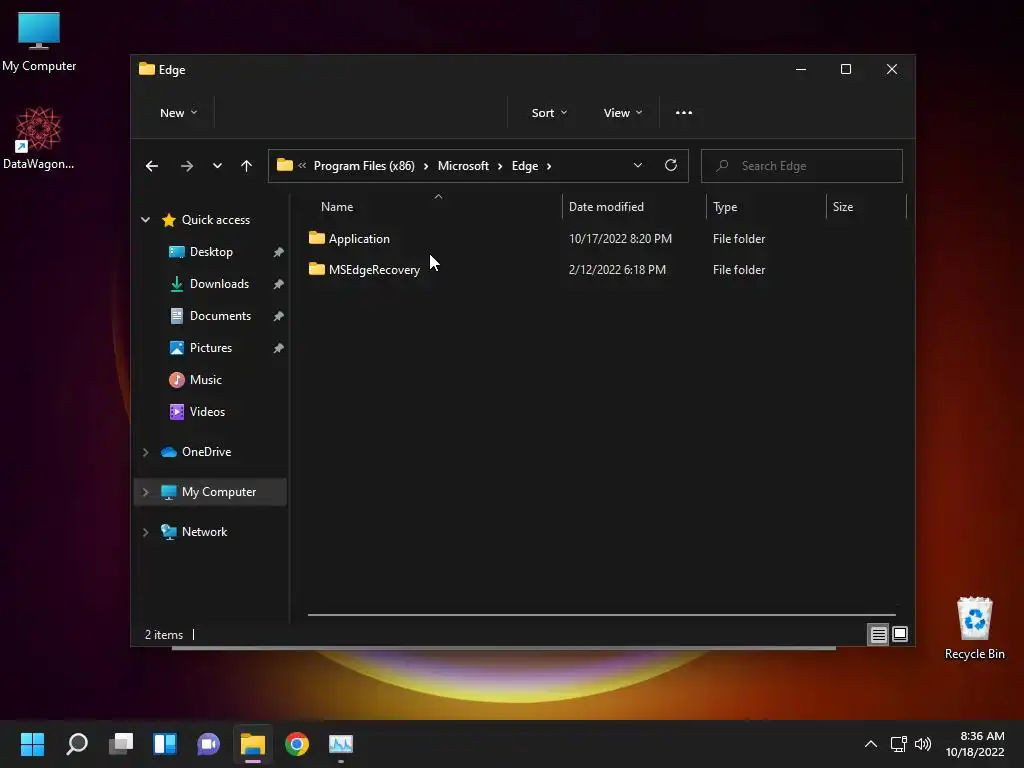Select Network in navigation pane

point(204,532)
